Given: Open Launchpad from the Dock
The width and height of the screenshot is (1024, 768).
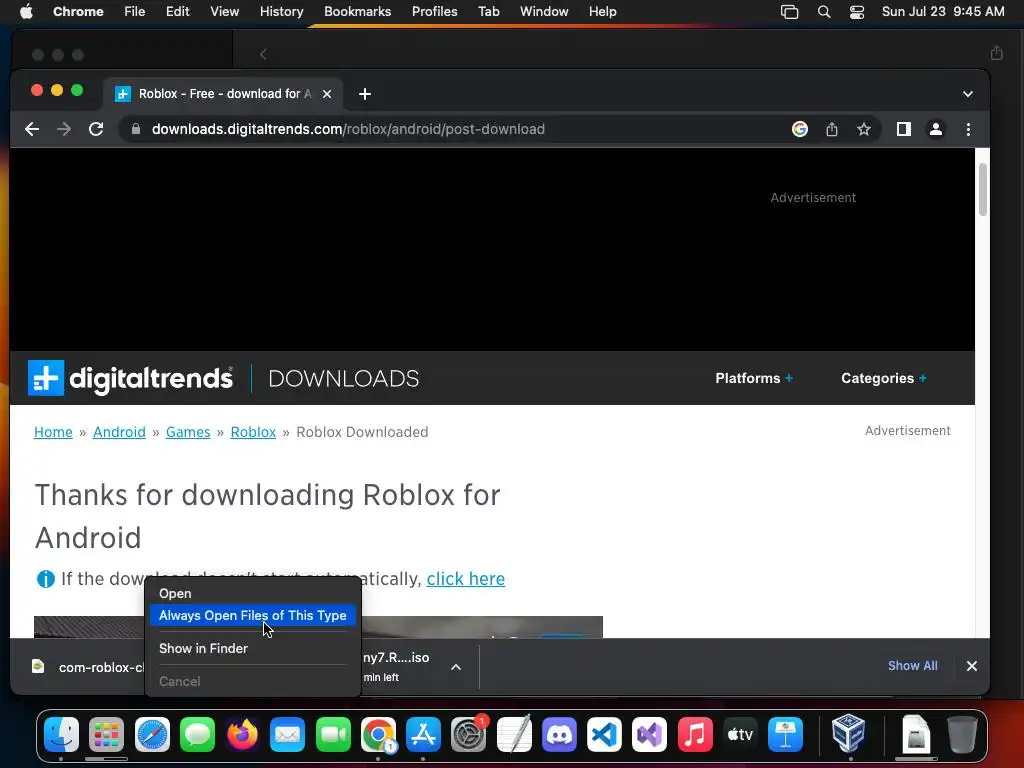Looking at the screenshot, I should (106, 735).
